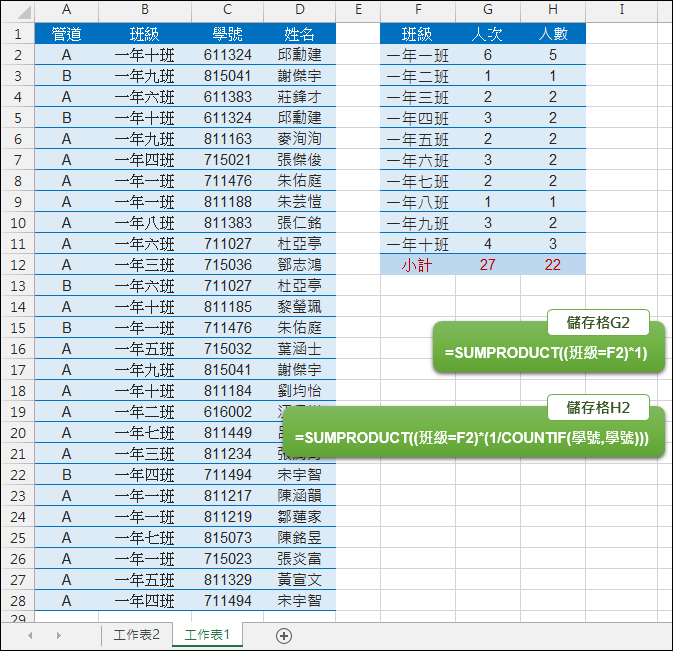Image resolution: width=673 pixels, height=651 pixels.
Task: Select cell with name 鄧志鴻
Action: pos(300,265)
